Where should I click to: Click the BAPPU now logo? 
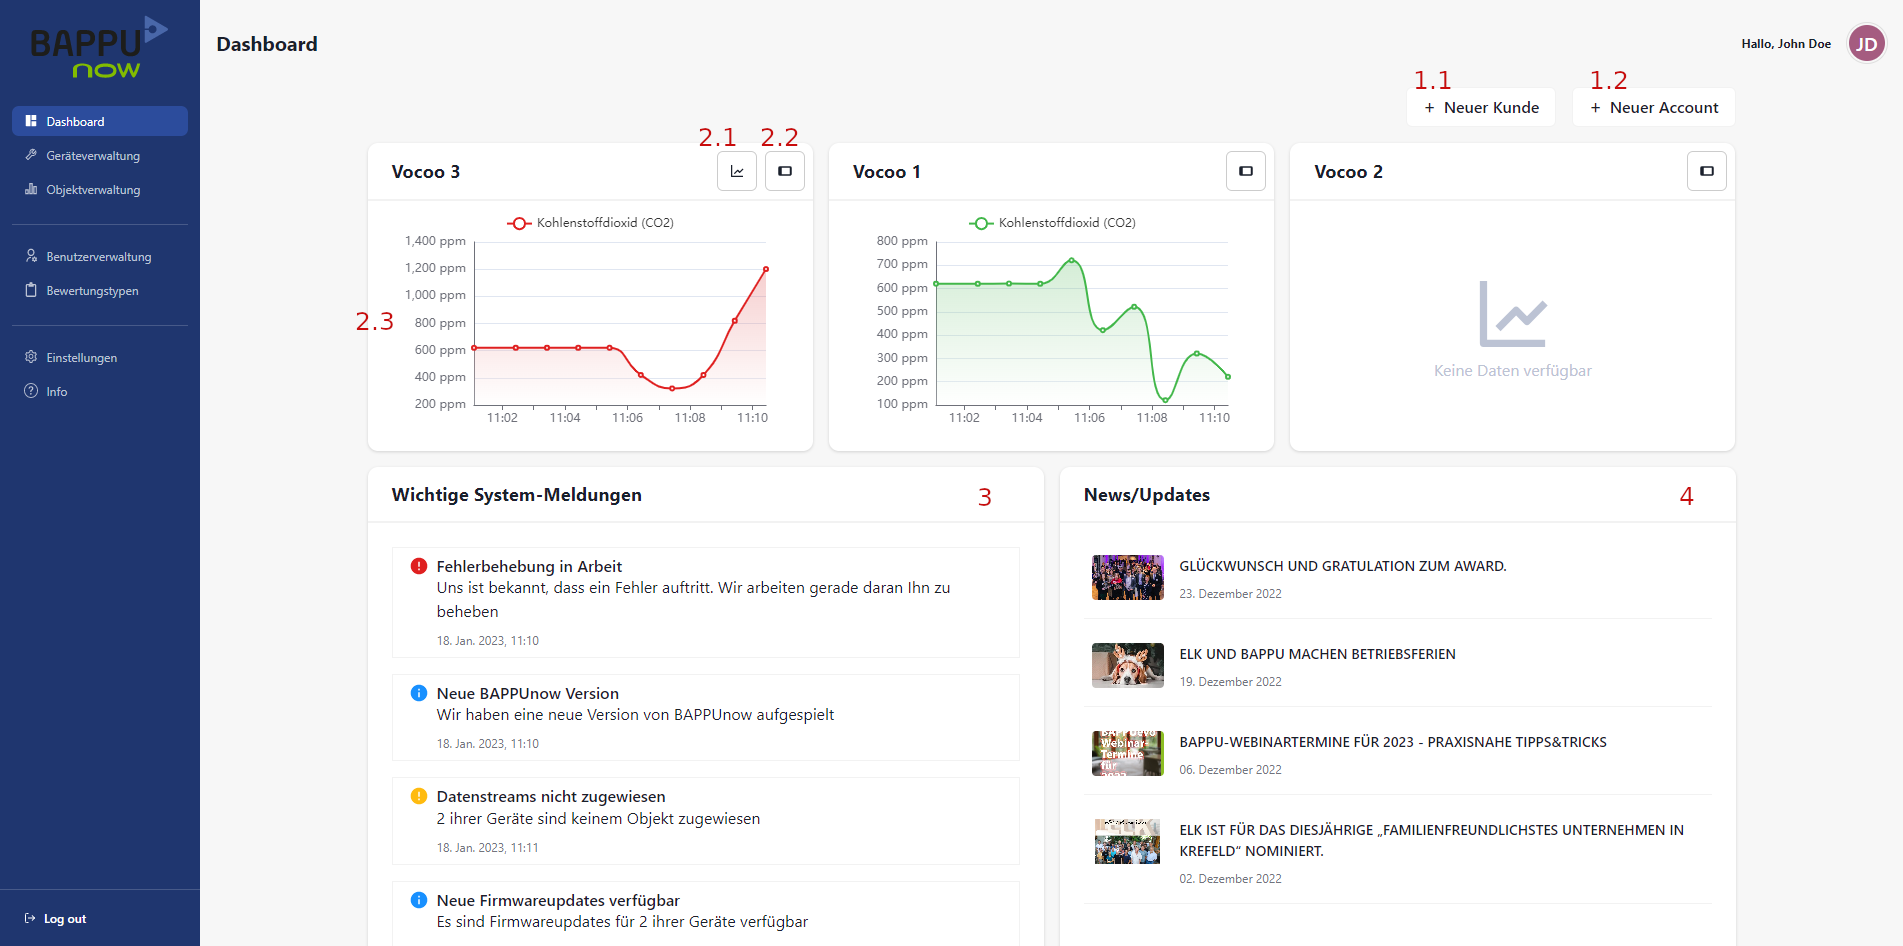99,48
